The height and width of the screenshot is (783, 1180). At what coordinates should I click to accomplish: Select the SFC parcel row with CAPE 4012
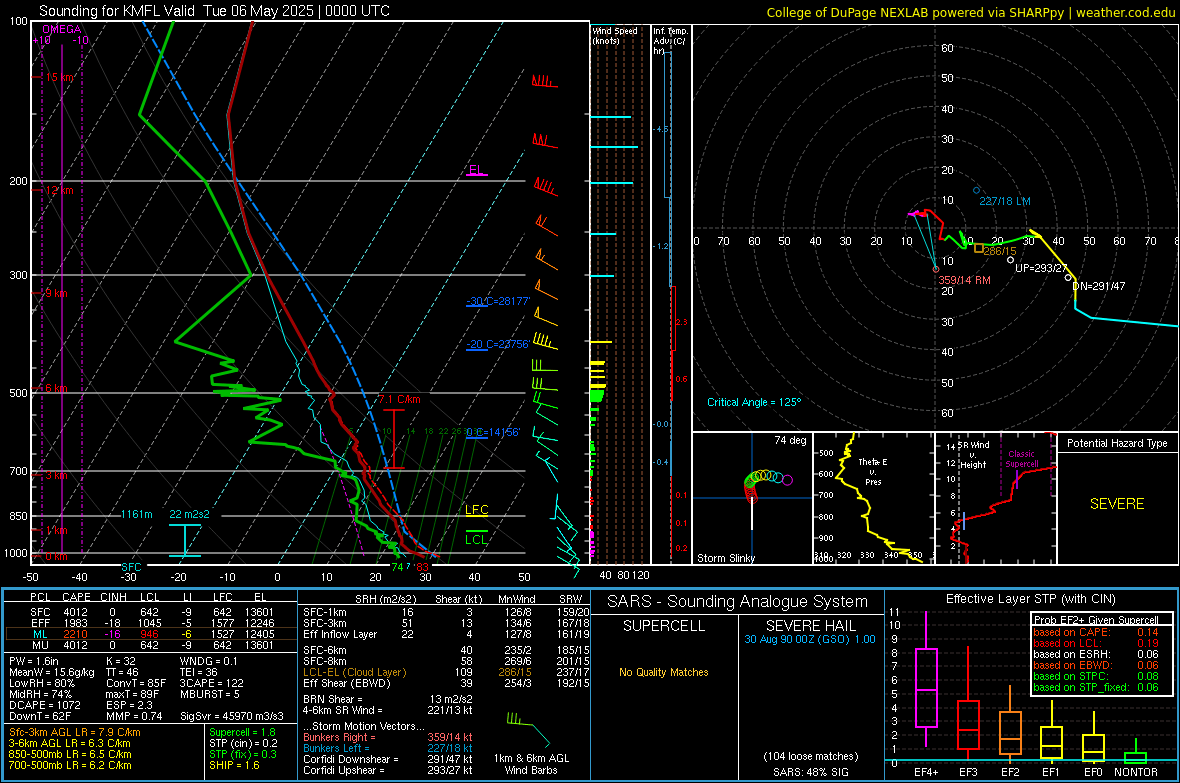pos(151,612)
